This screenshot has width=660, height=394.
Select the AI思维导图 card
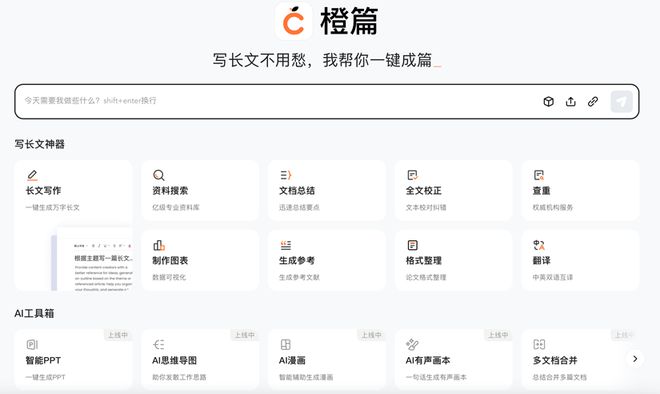click(200, 359)
